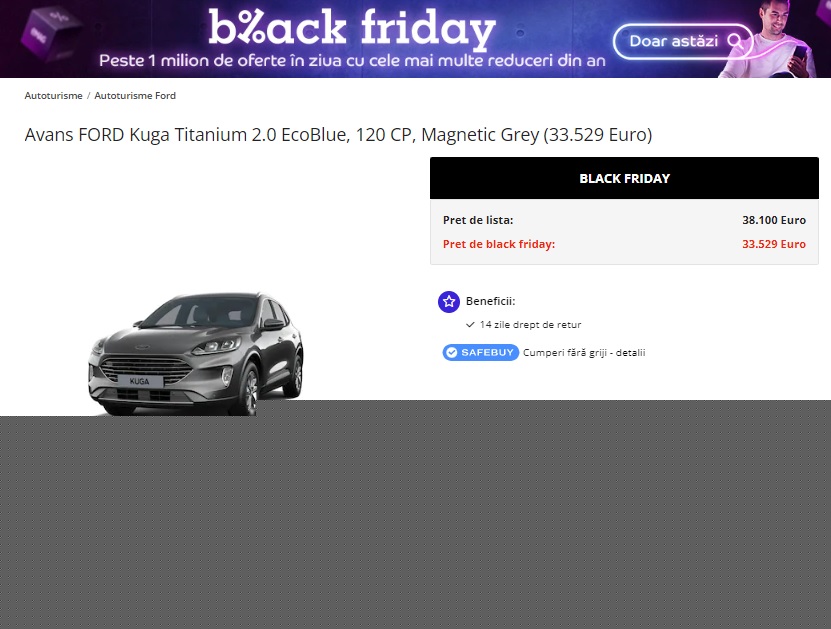Screen dimensions: 831x629
Task: Click the BLACK FRIDAY black header bar
Action: point(624,178)
